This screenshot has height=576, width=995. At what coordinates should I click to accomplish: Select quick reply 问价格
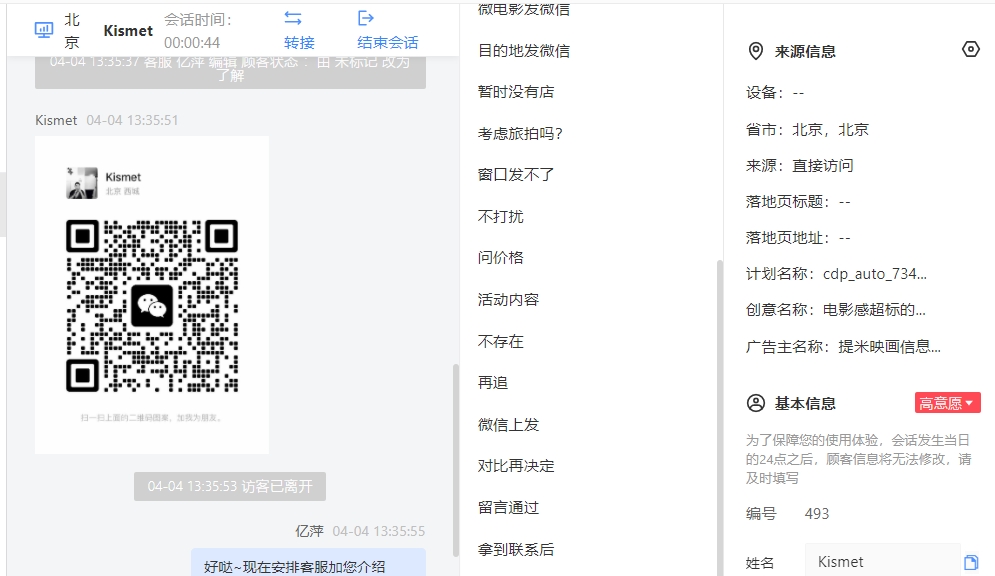pos(501,258)
